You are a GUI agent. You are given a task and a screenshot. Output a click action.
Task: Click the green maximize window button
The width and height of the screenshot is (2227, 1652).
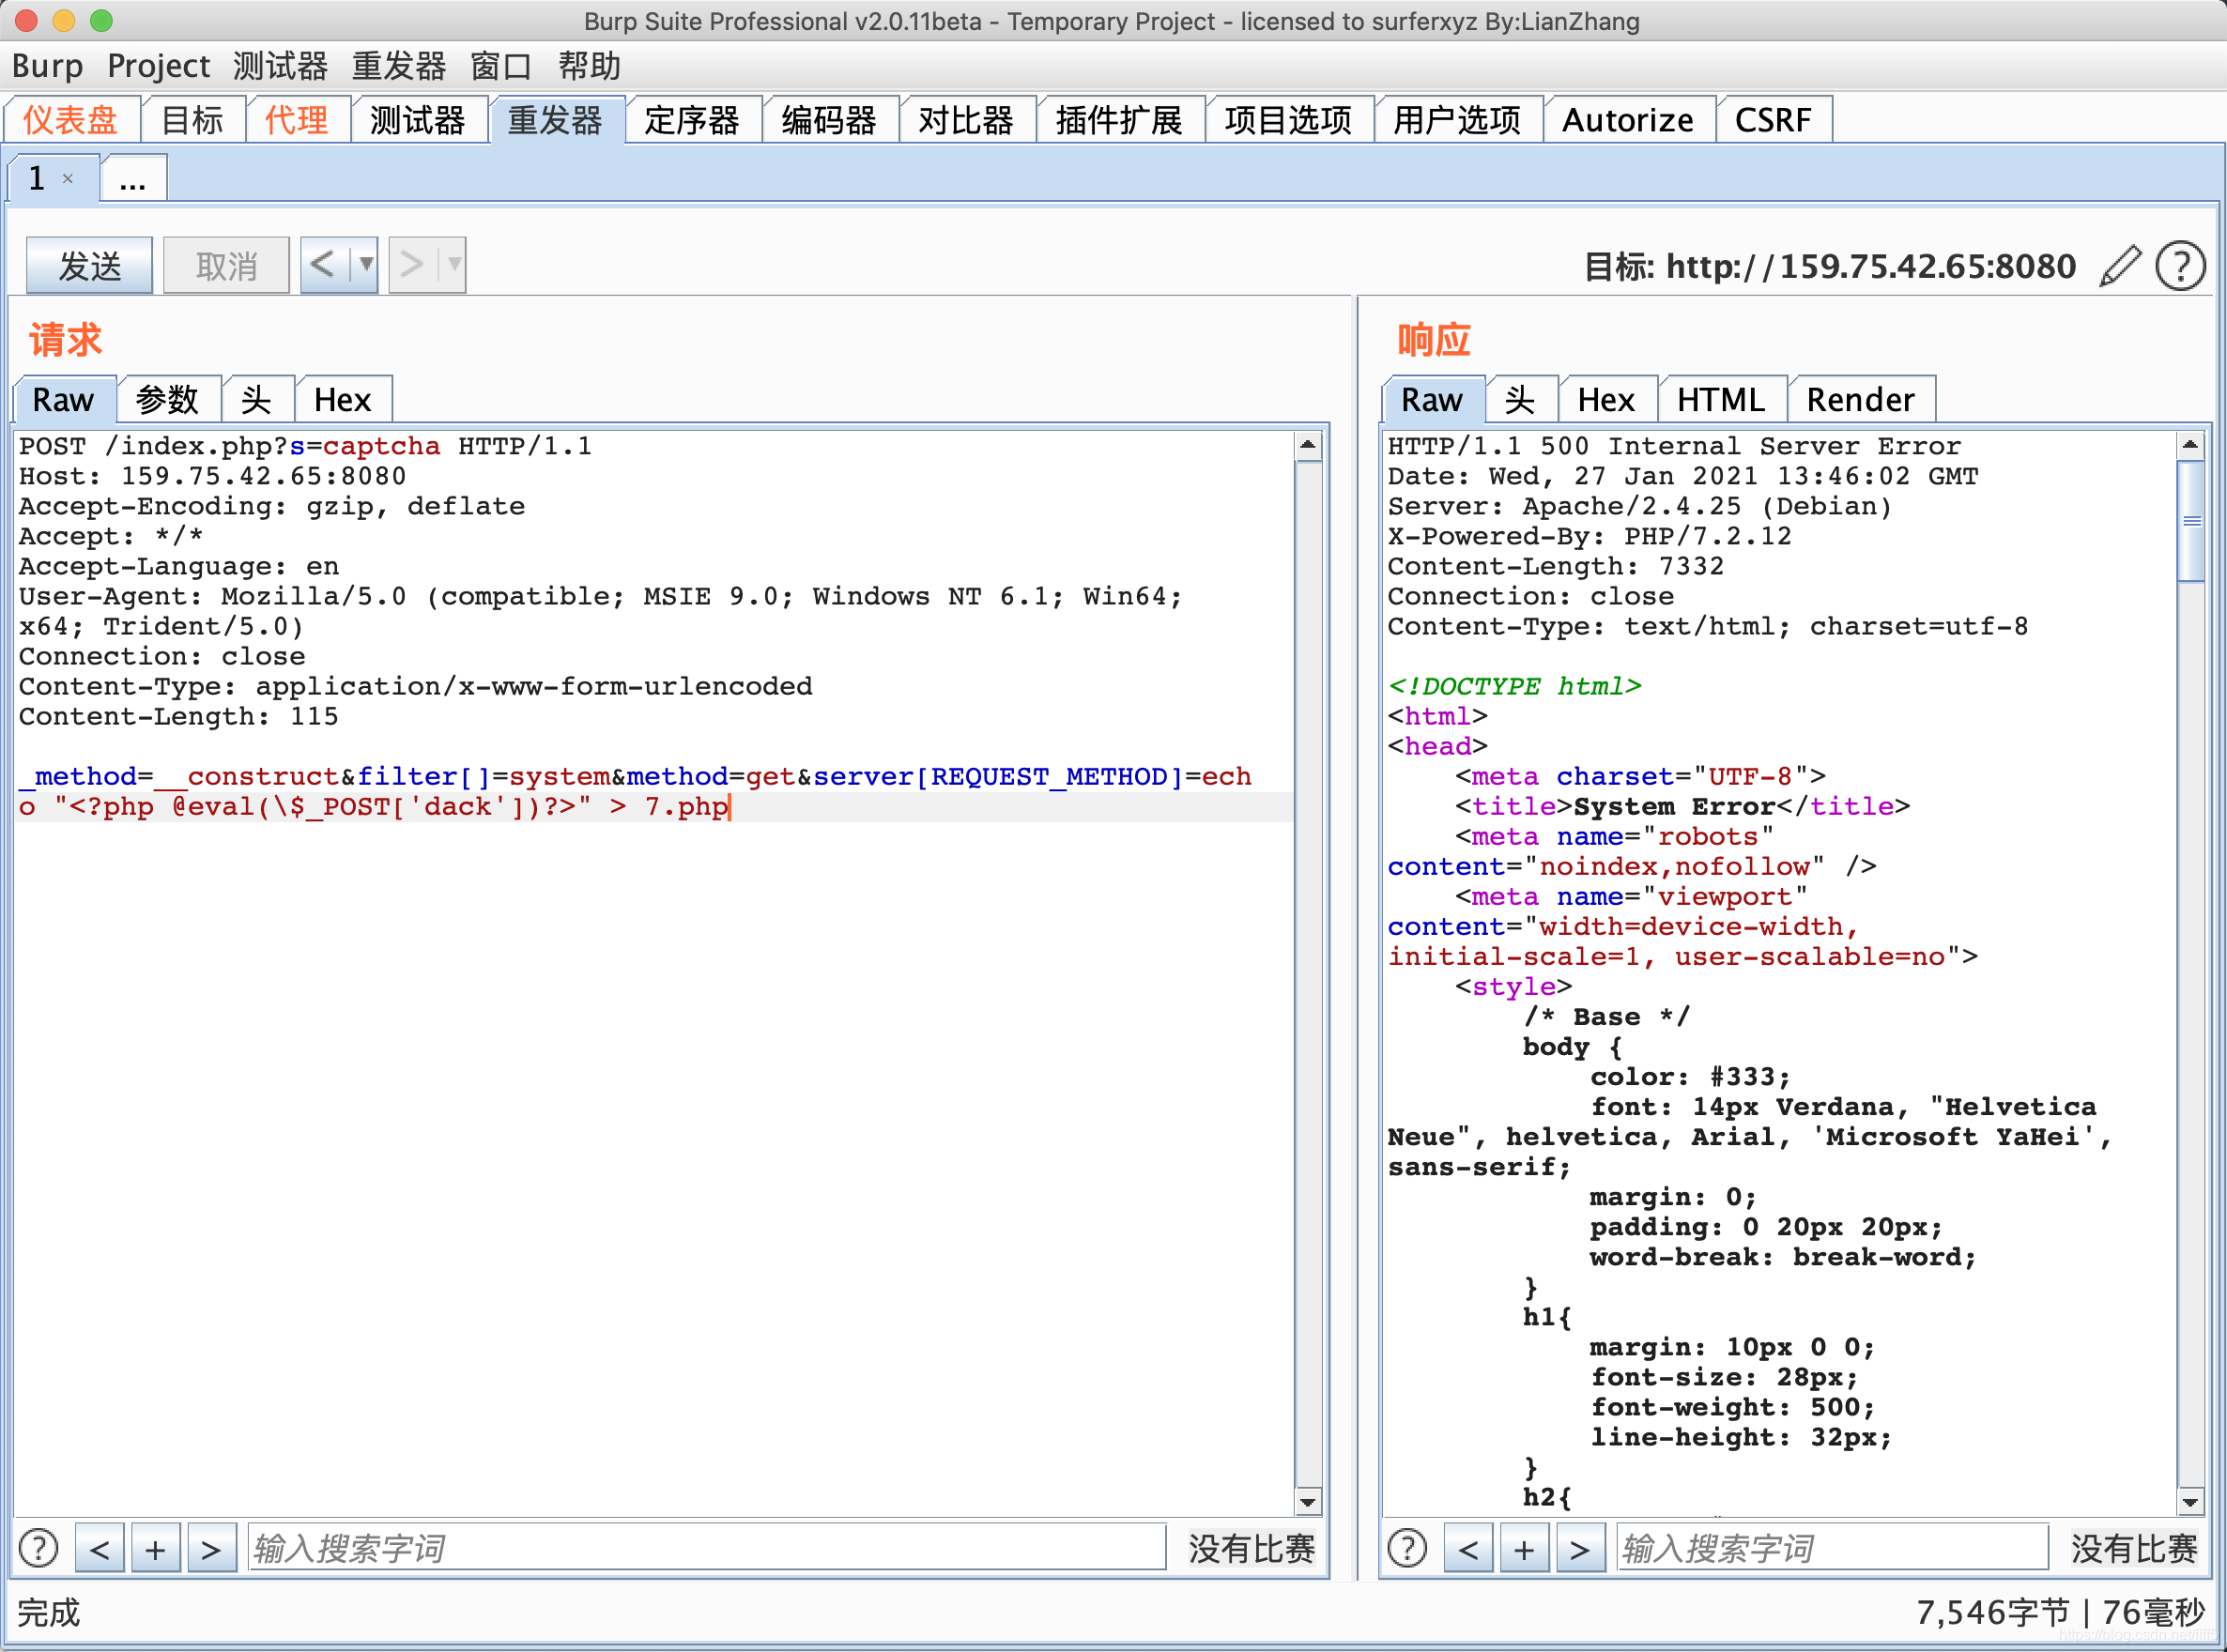[102, 20]
